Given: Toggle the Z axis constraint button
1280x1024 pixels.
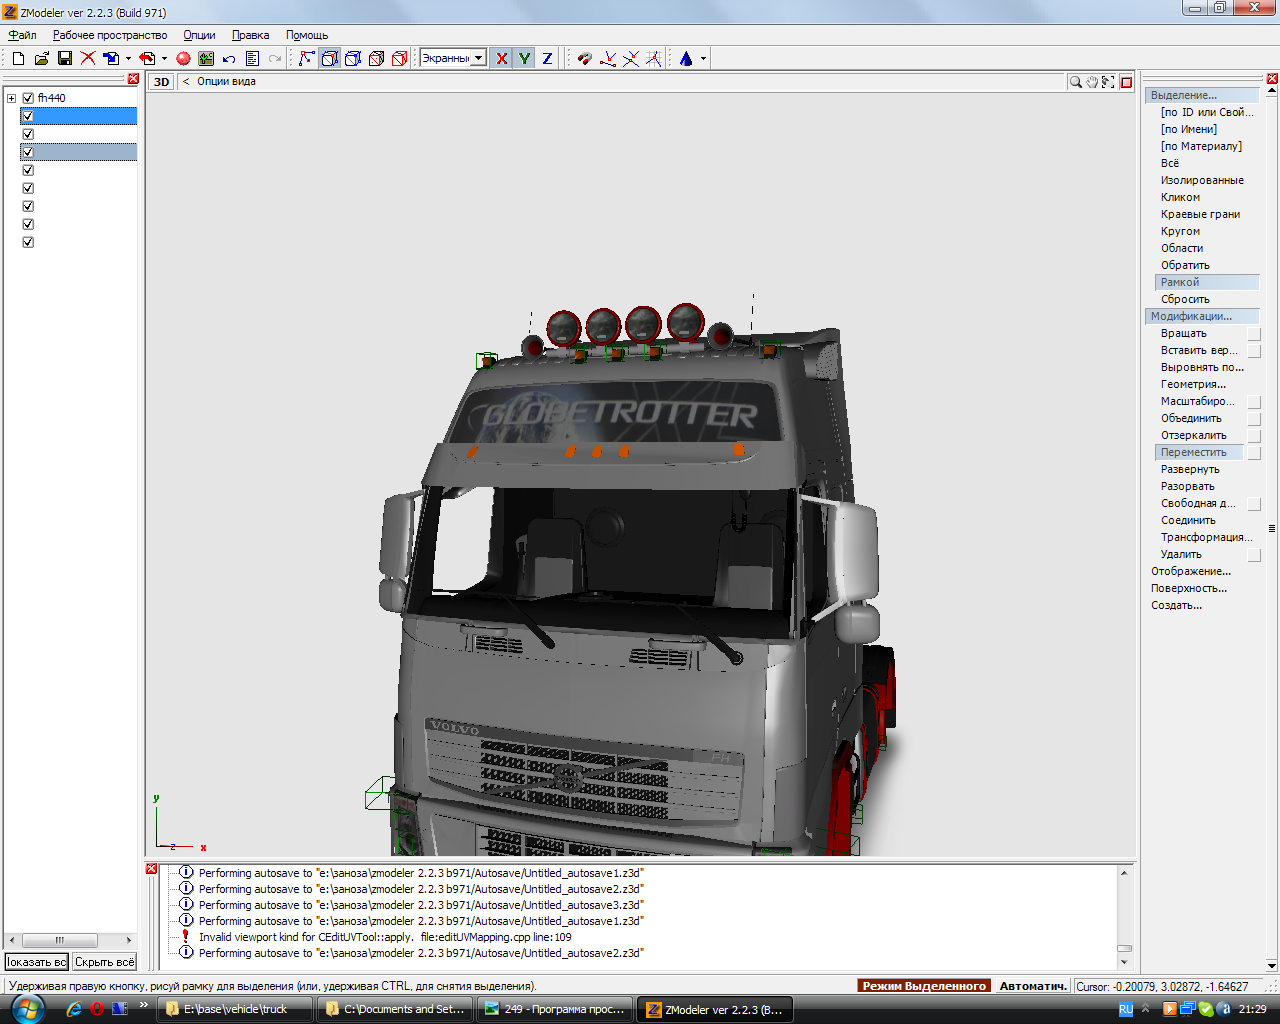Looking at the screenshot, I should (x=547, y=59).
